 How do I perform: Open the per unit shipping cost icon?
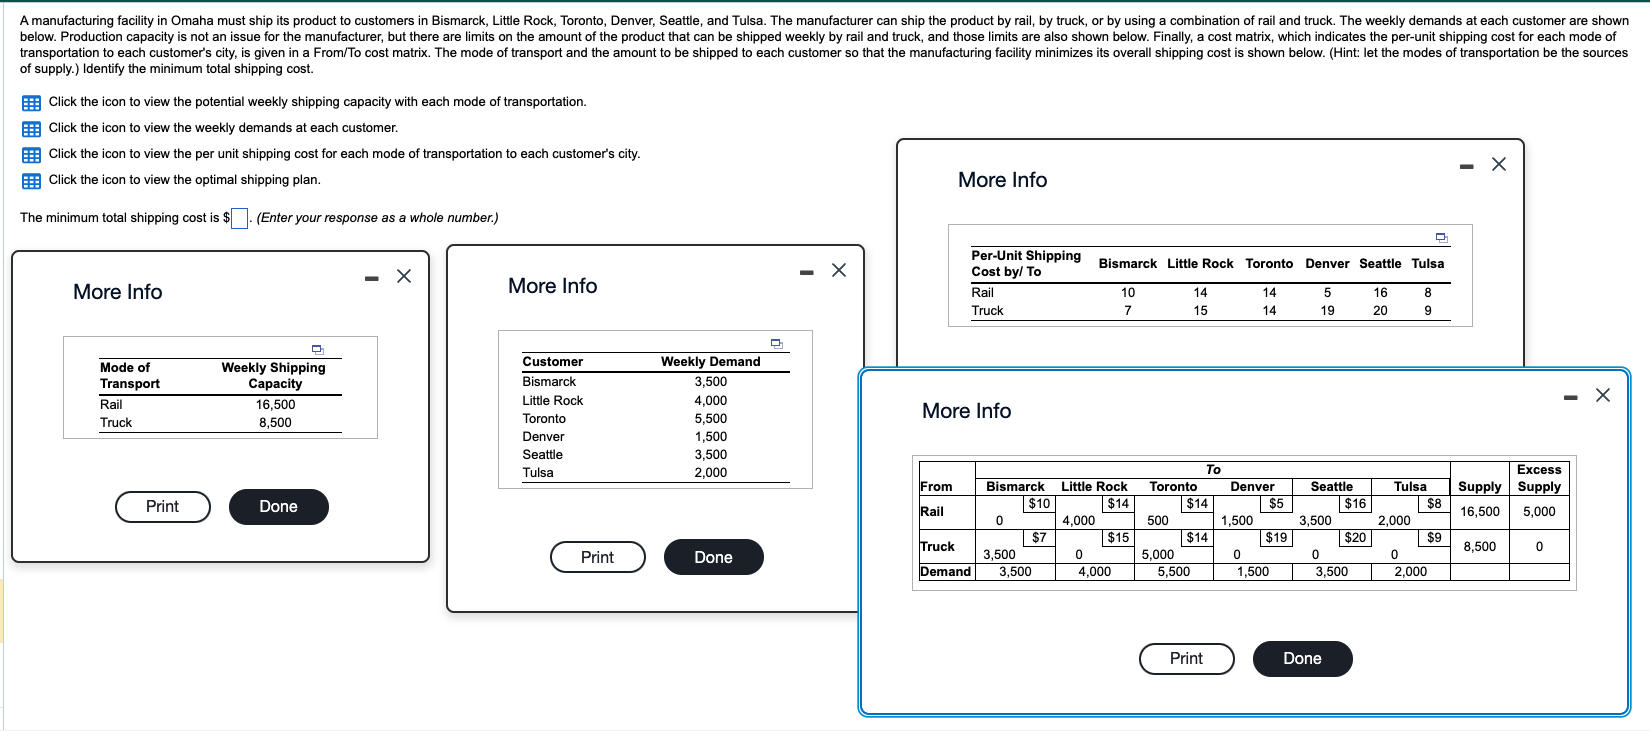pyautogui.click(x=31, y=155)
